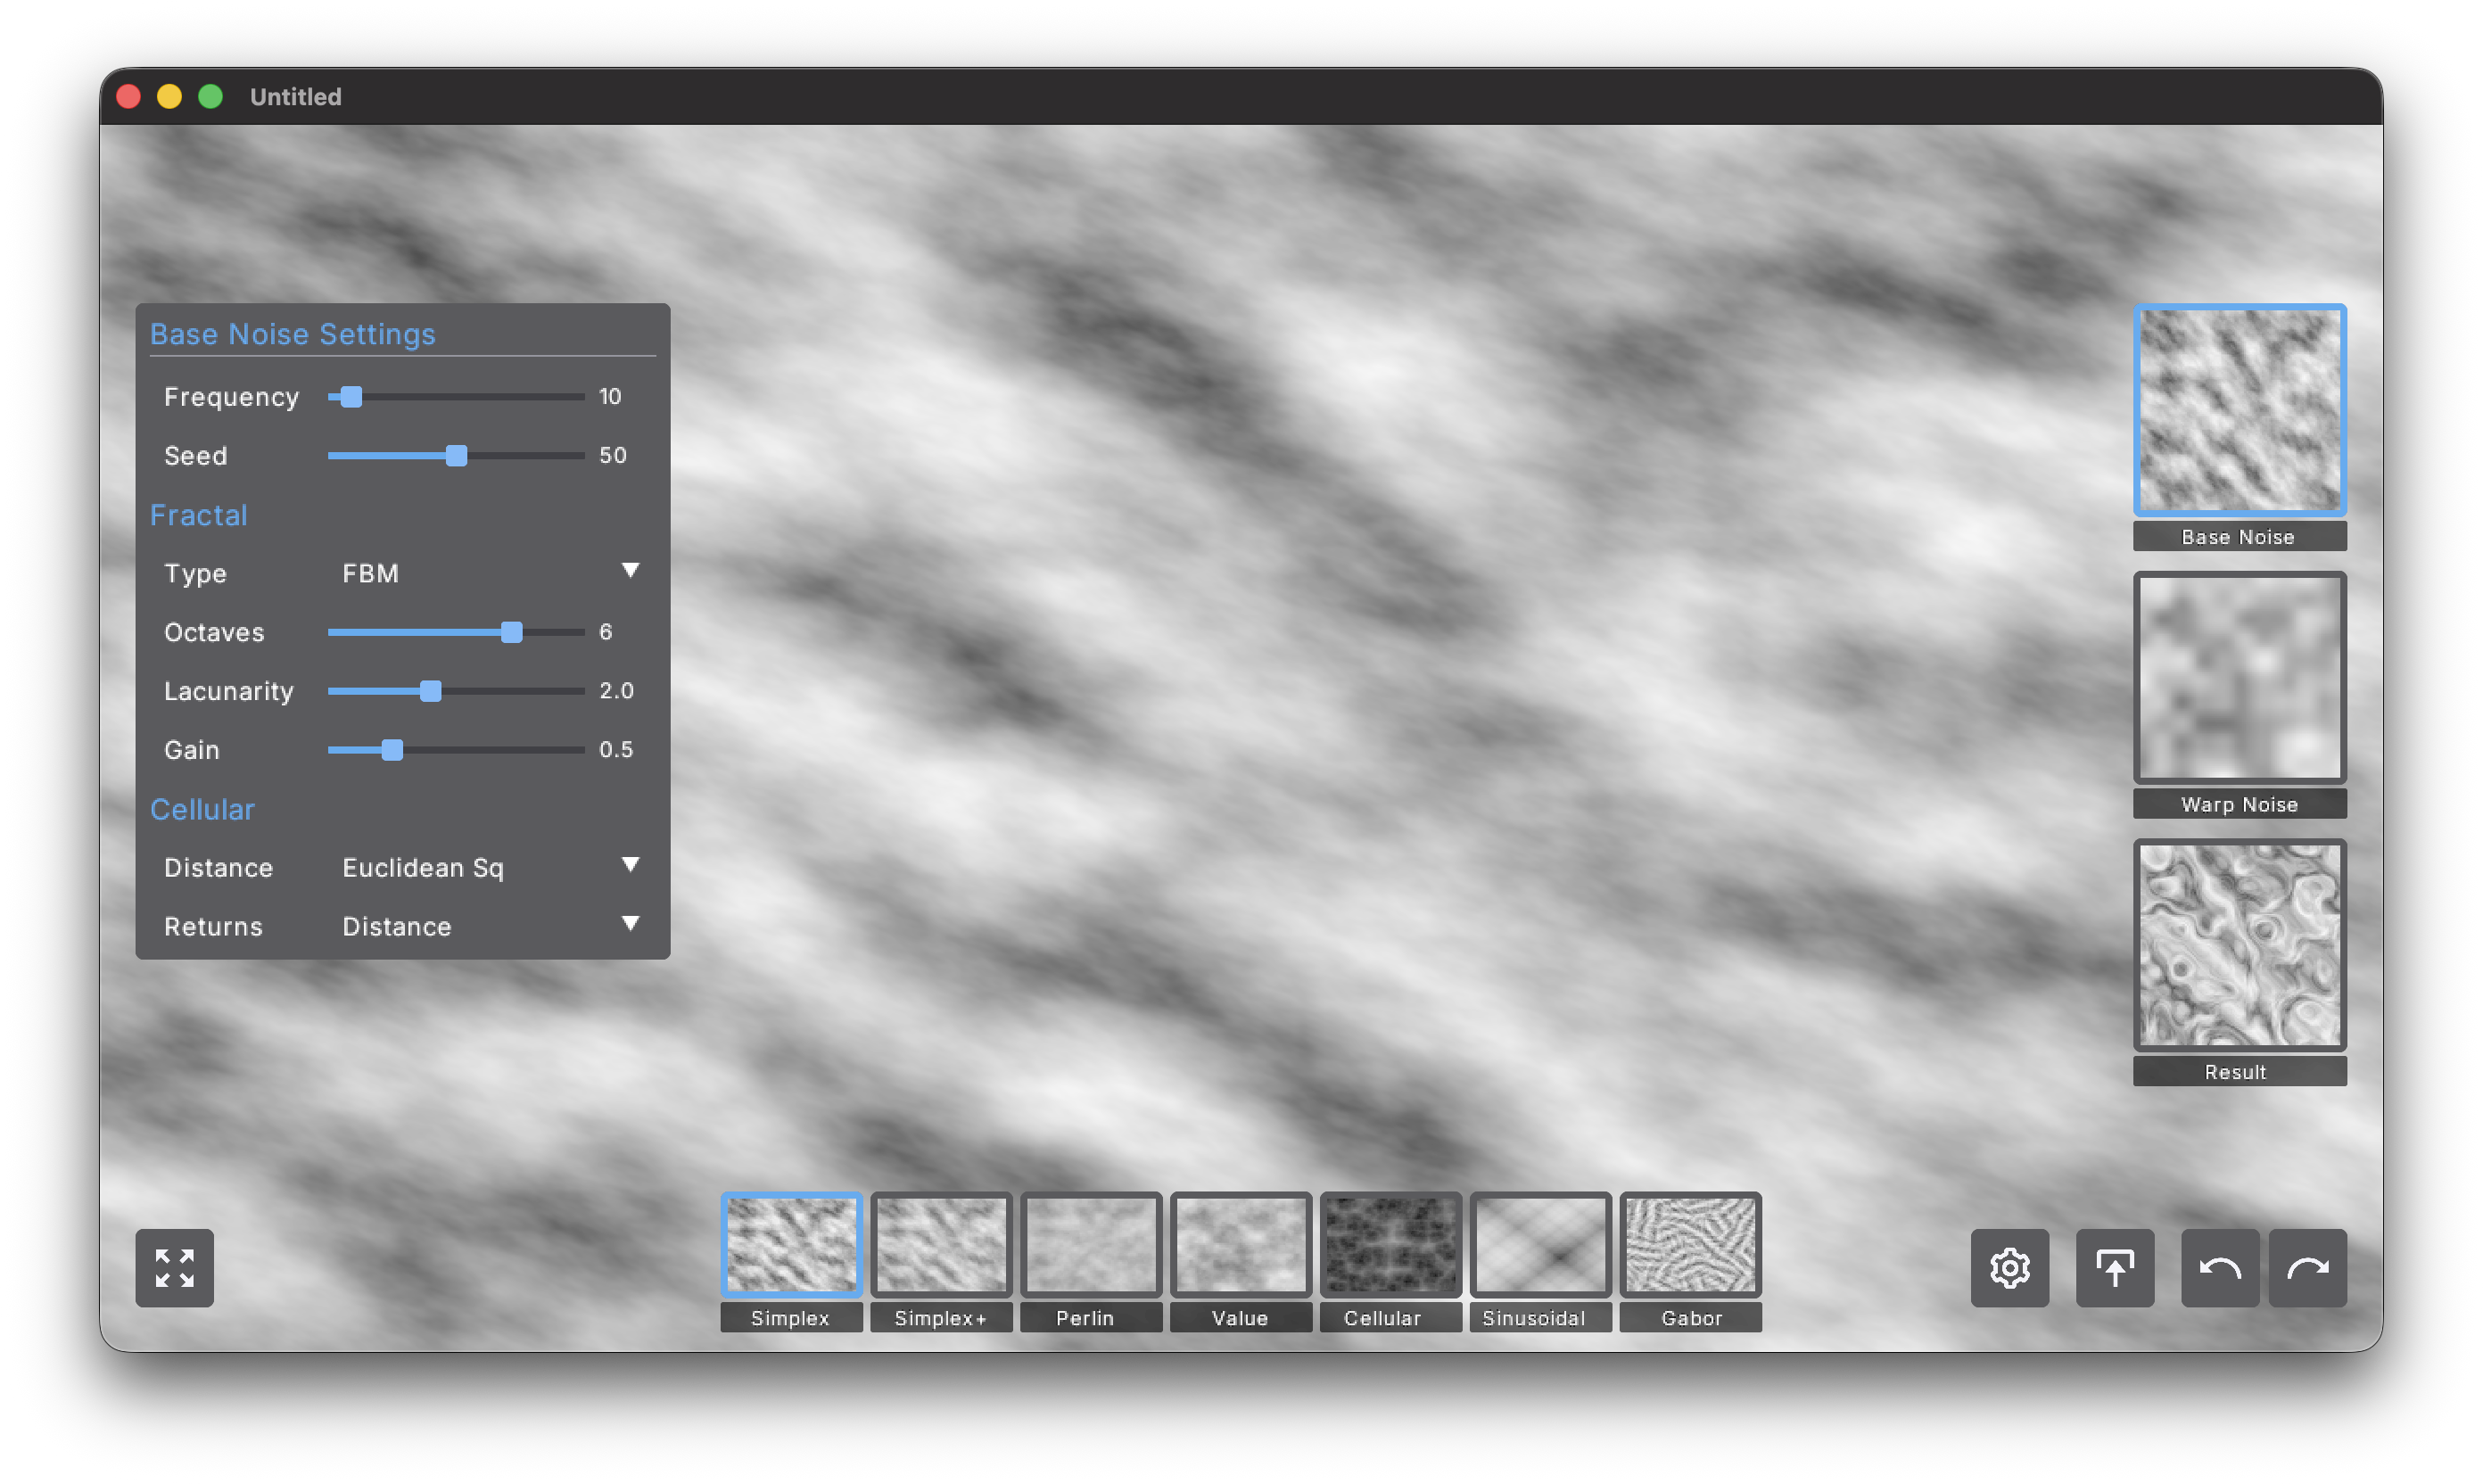Viewport: 2483px width, 1484px height.
Task: Select the Cellular noise thumbnail
Action: click(x=1390, y=1244)
